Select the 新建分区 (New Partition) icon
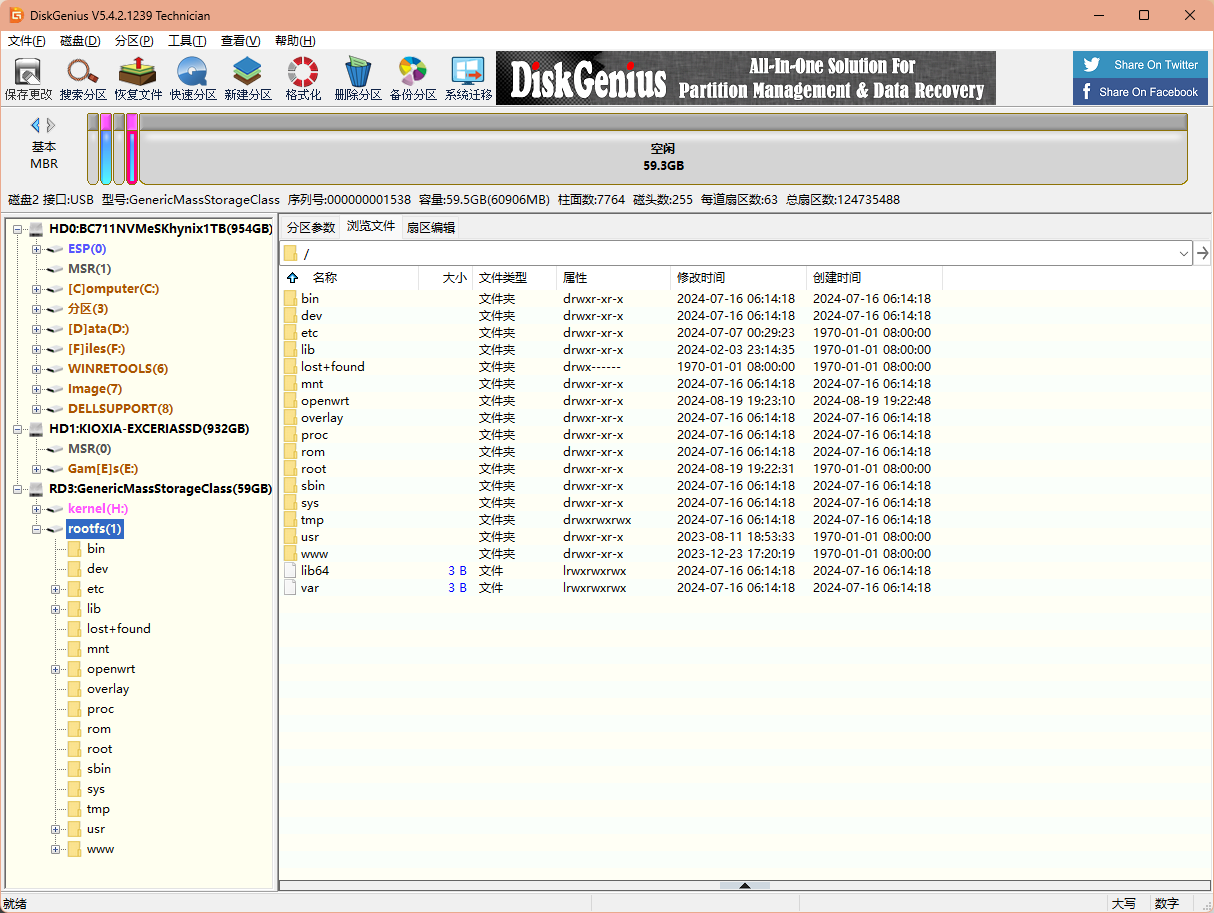This screenshot has height=913, width=1214. pyautogui.click(x=248, y=78)
